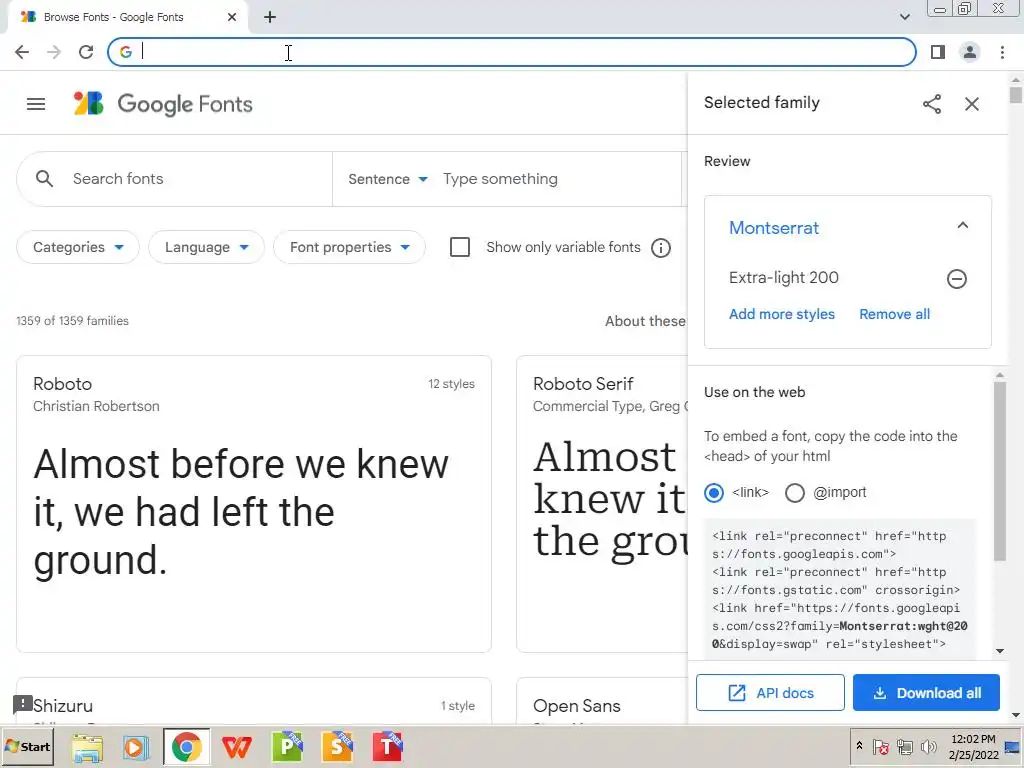Click the "12 styles" label on Roboto

(x=451, y=384)
